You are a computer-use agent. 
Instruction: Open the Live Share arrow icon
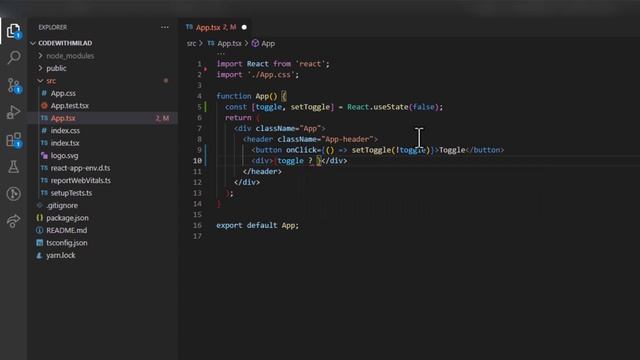coord(13,221)
